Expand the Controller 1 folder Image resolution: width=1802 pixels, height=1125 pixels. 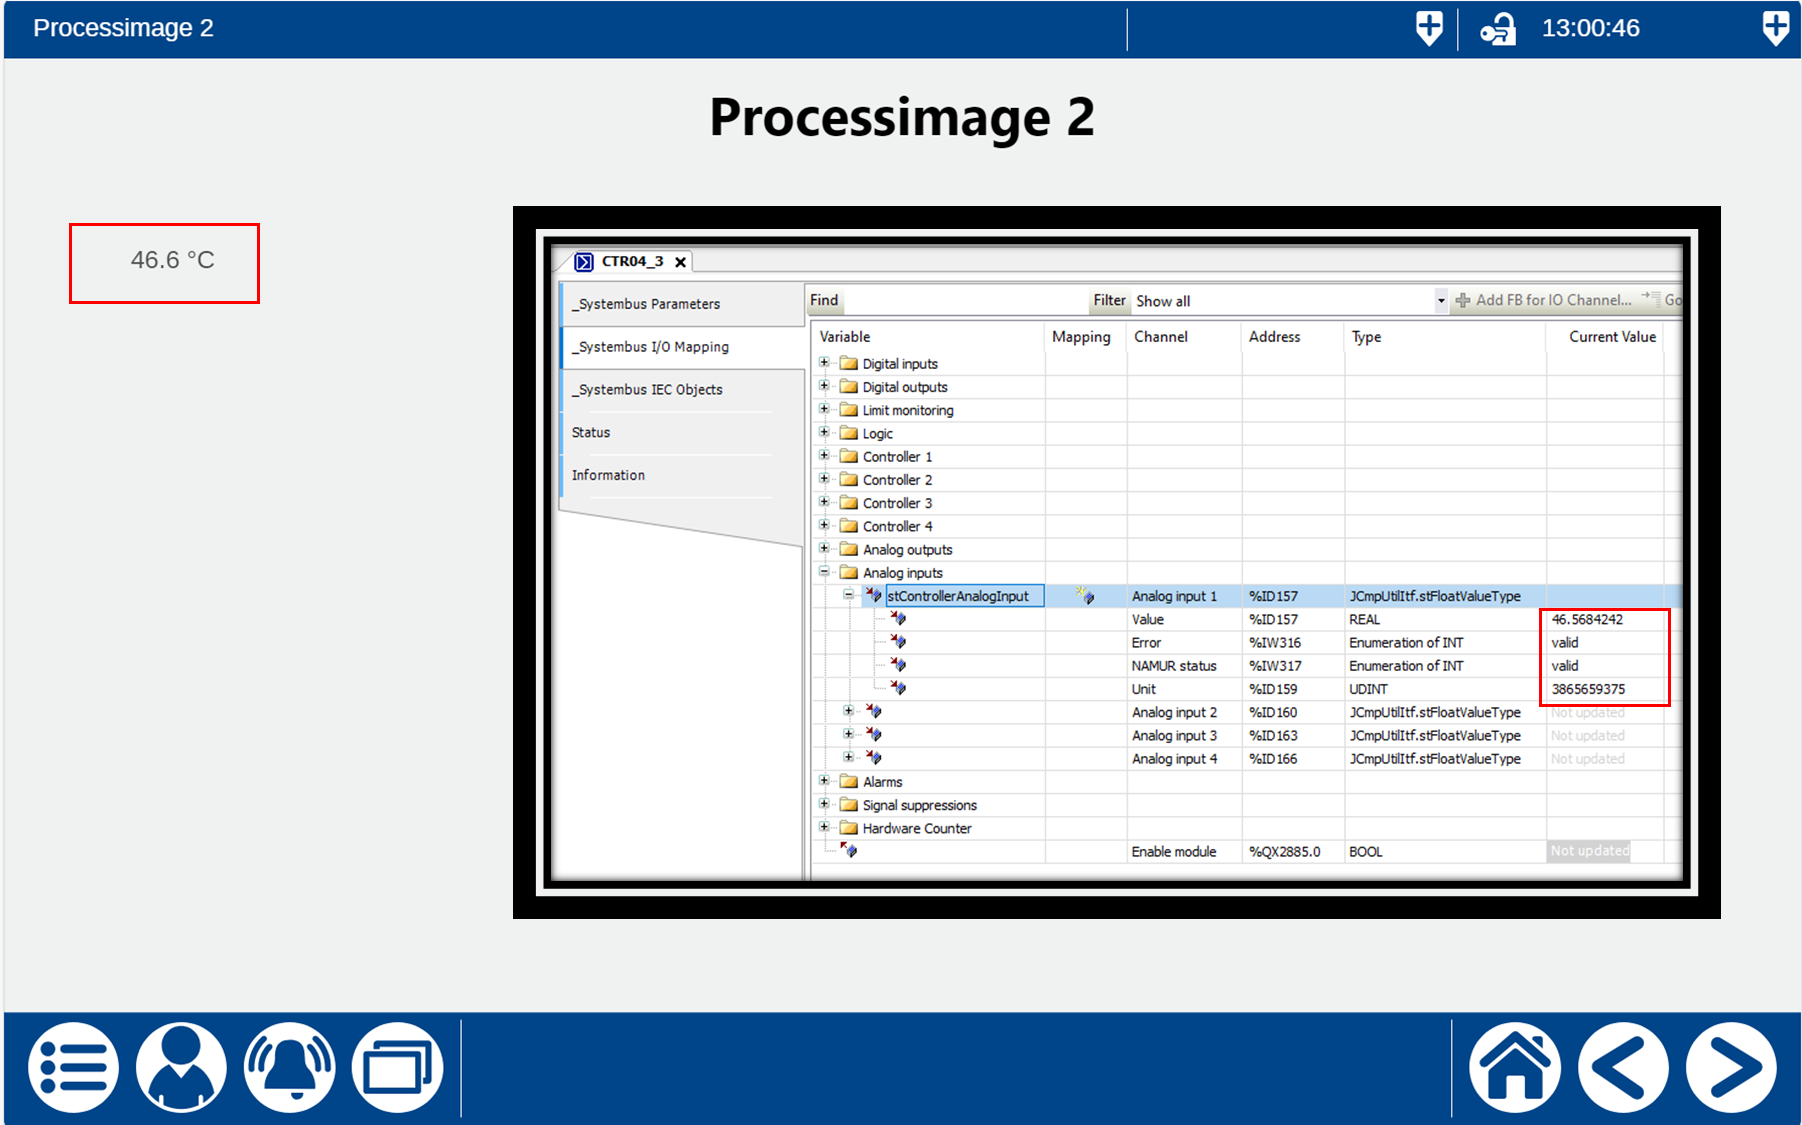(x=824, y=456)
